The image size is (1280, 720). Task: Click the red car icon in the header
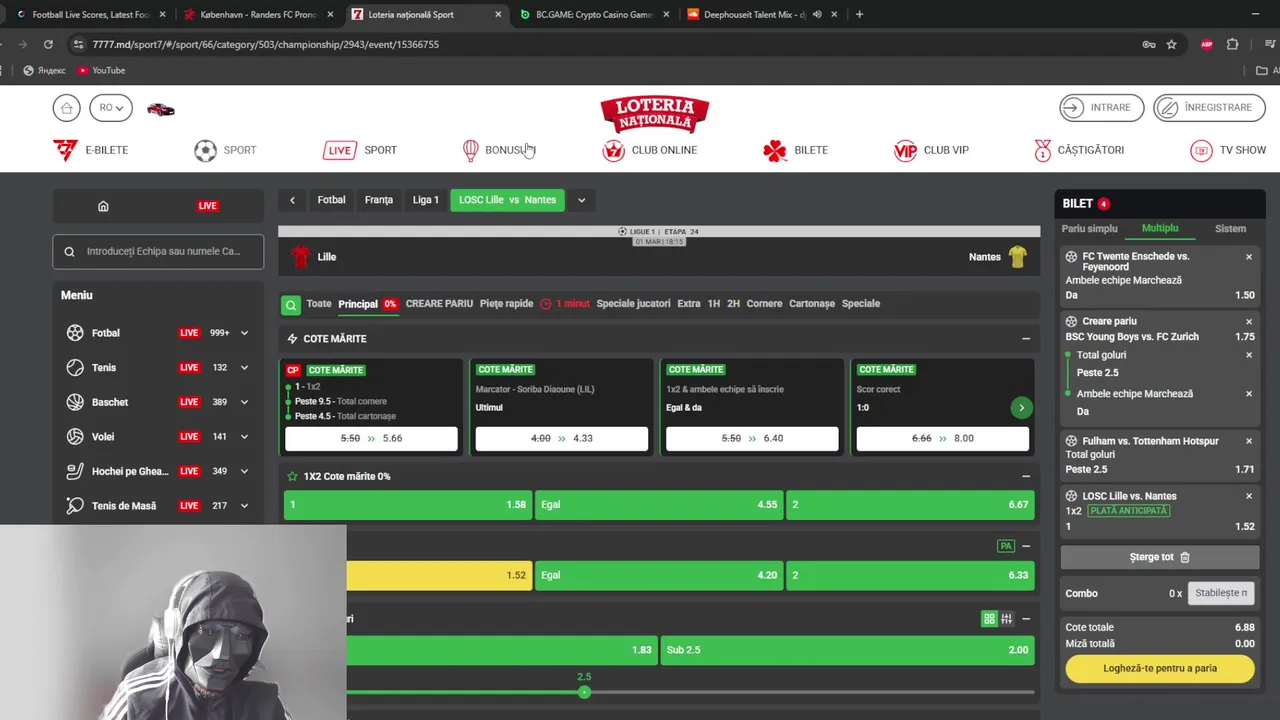(x=160, y=109)
